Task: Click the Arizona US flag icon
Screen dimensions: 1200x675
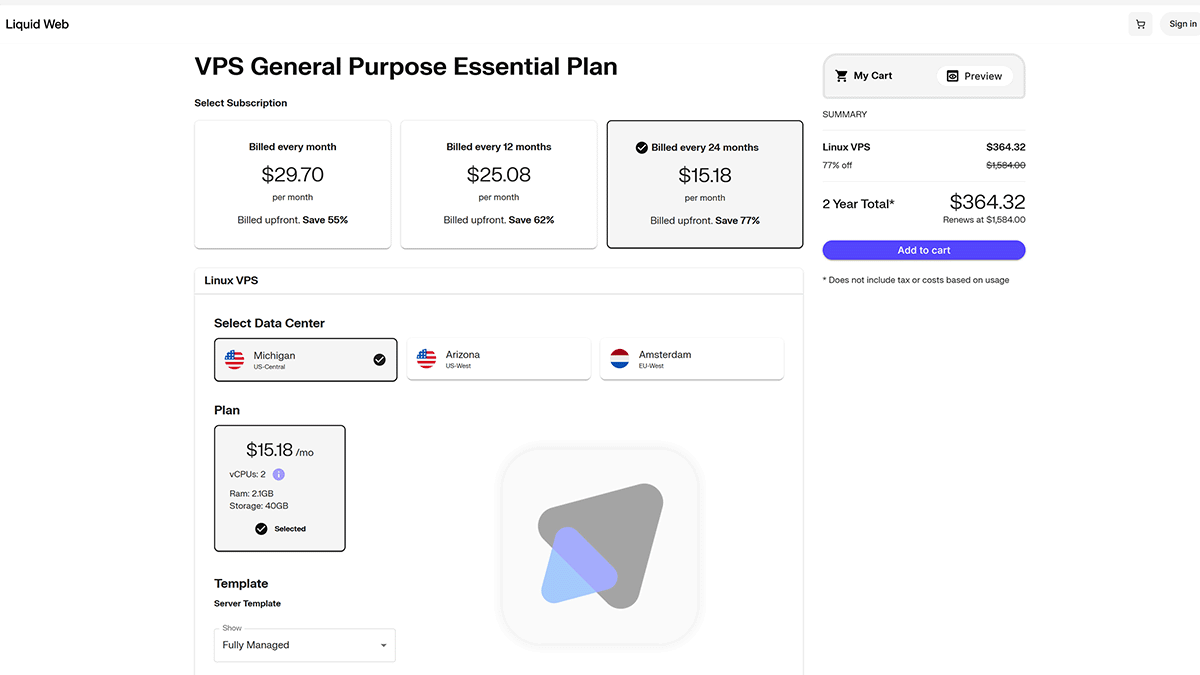Action: [x=427, y=360]
